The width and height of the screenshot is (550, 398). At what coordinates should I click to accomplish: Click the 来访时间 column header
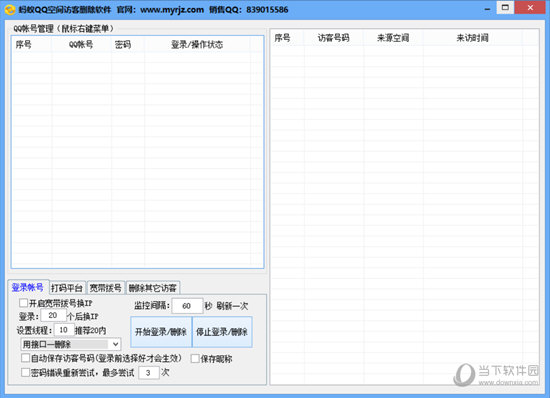point(472,38)
